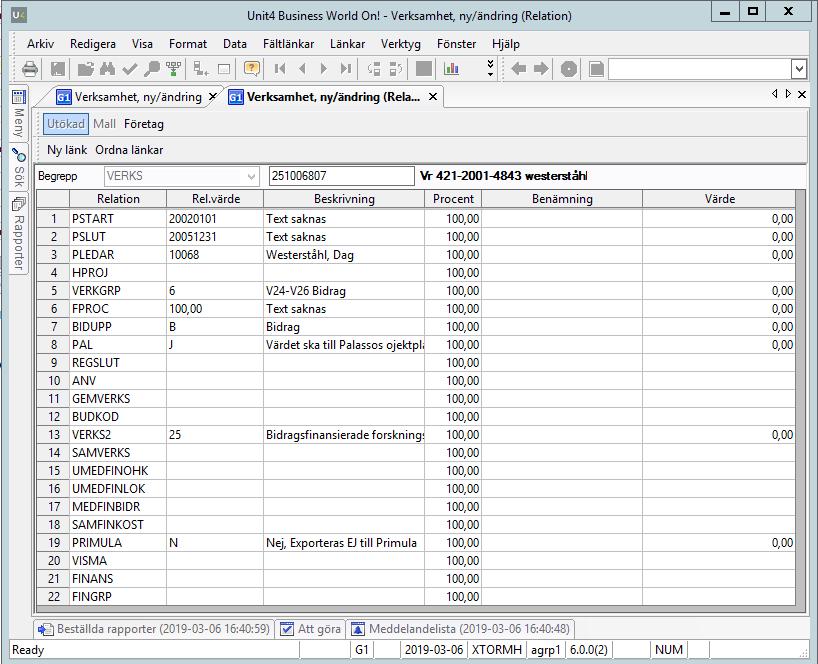
Task: Open the Länkar menu
Action: pyautogui.click(x=347, y=44)
